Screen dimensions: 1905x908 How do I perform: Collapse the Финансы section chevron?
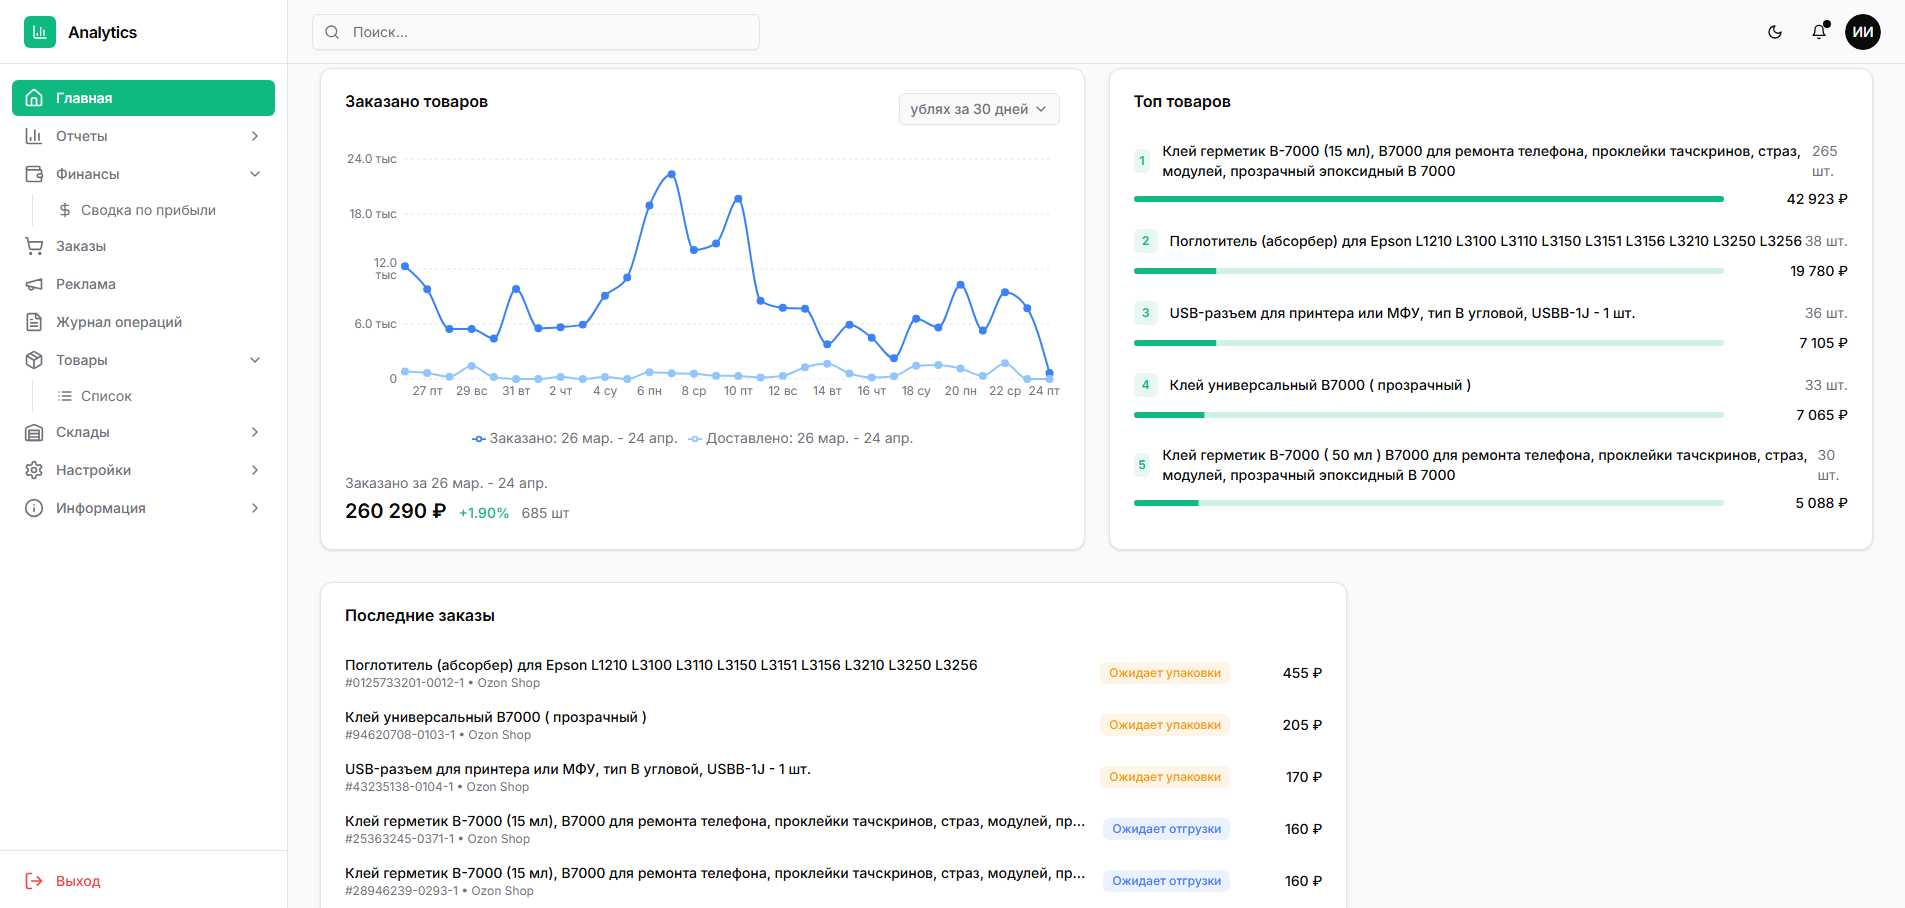(255, 174)
